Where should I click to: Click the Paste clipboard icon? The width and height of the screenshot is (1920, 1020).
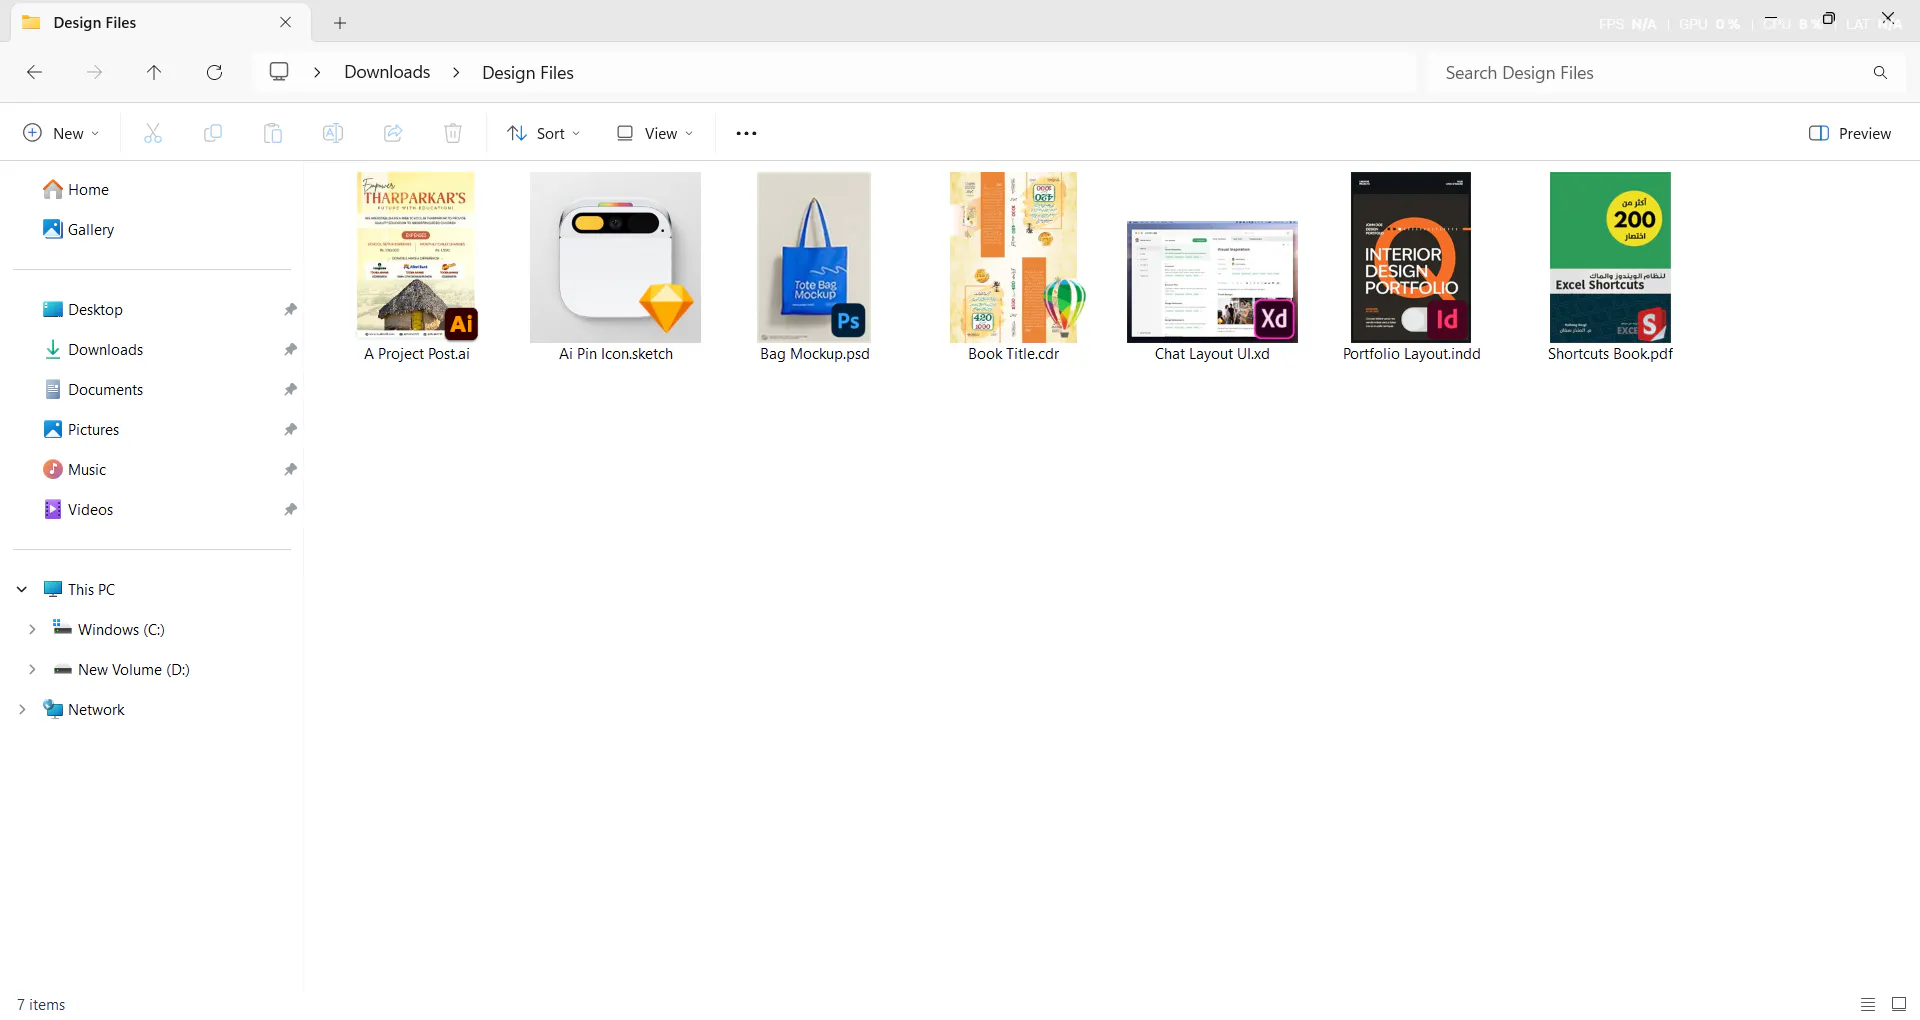point(273,133)
